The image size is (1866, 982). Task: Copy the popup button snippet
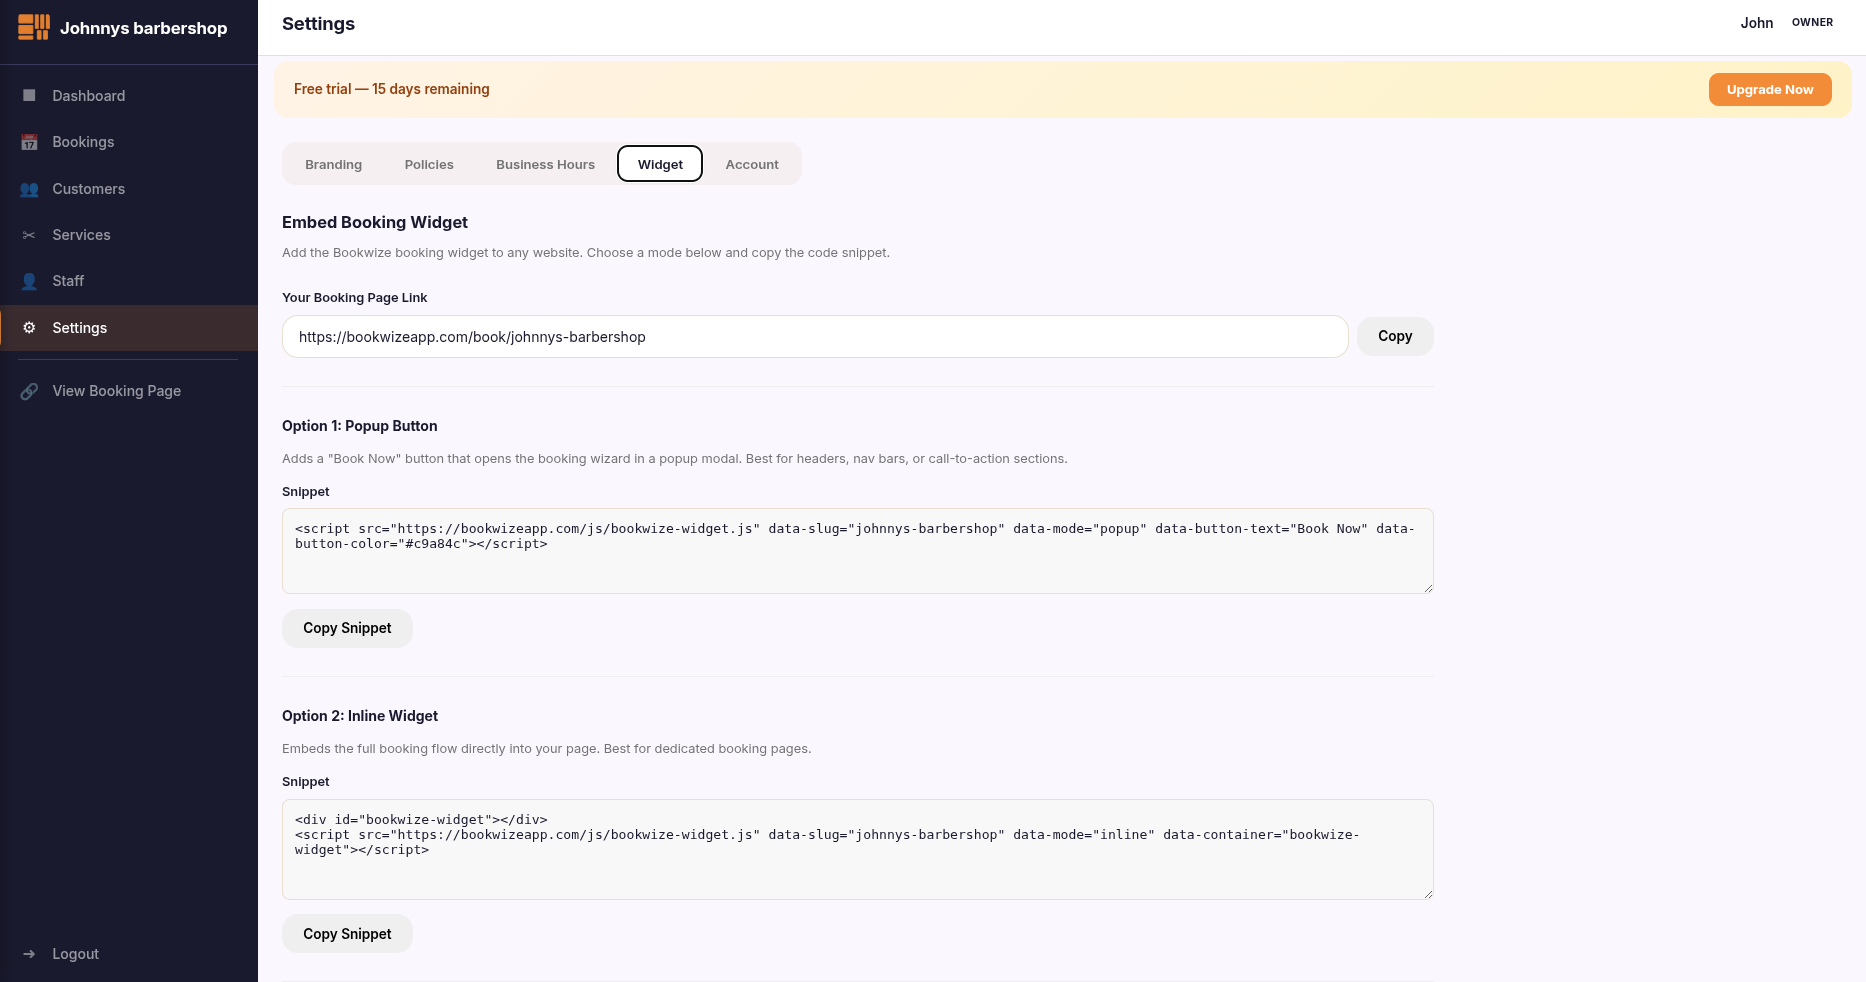tap(347, 628)
